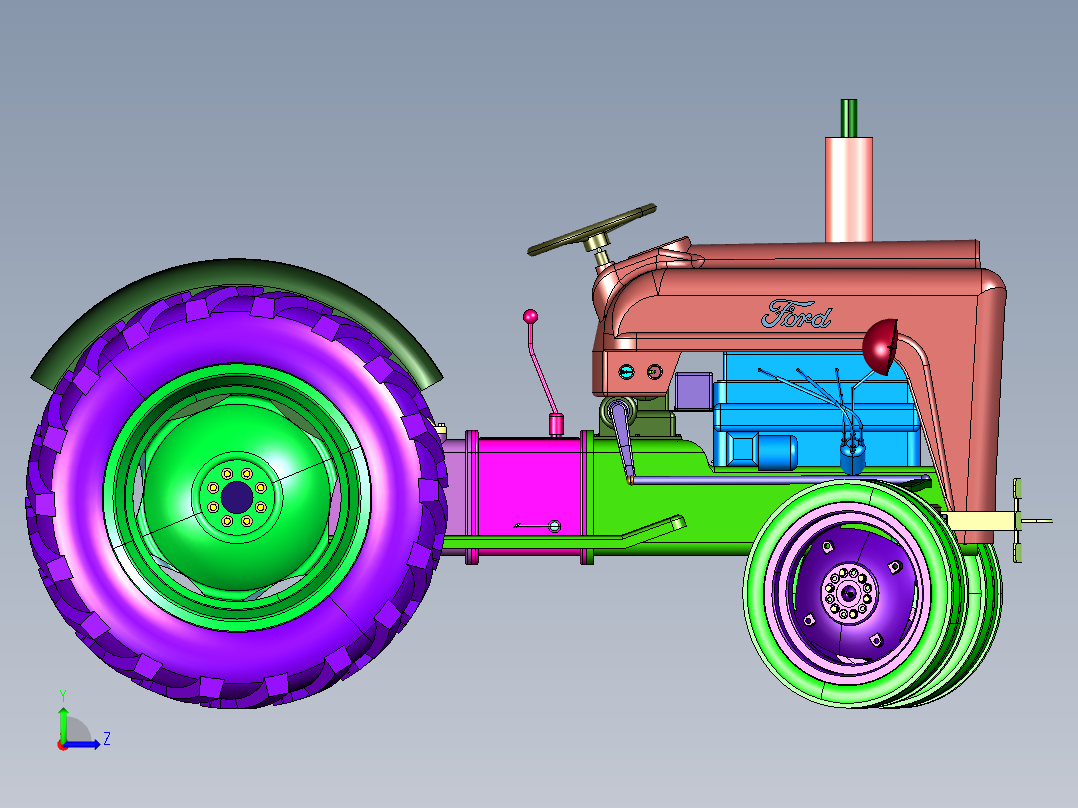Select the Ford logo on the hood
Image resolution: width=1078 pixels, height=808 pixels.
coord(796,314)
